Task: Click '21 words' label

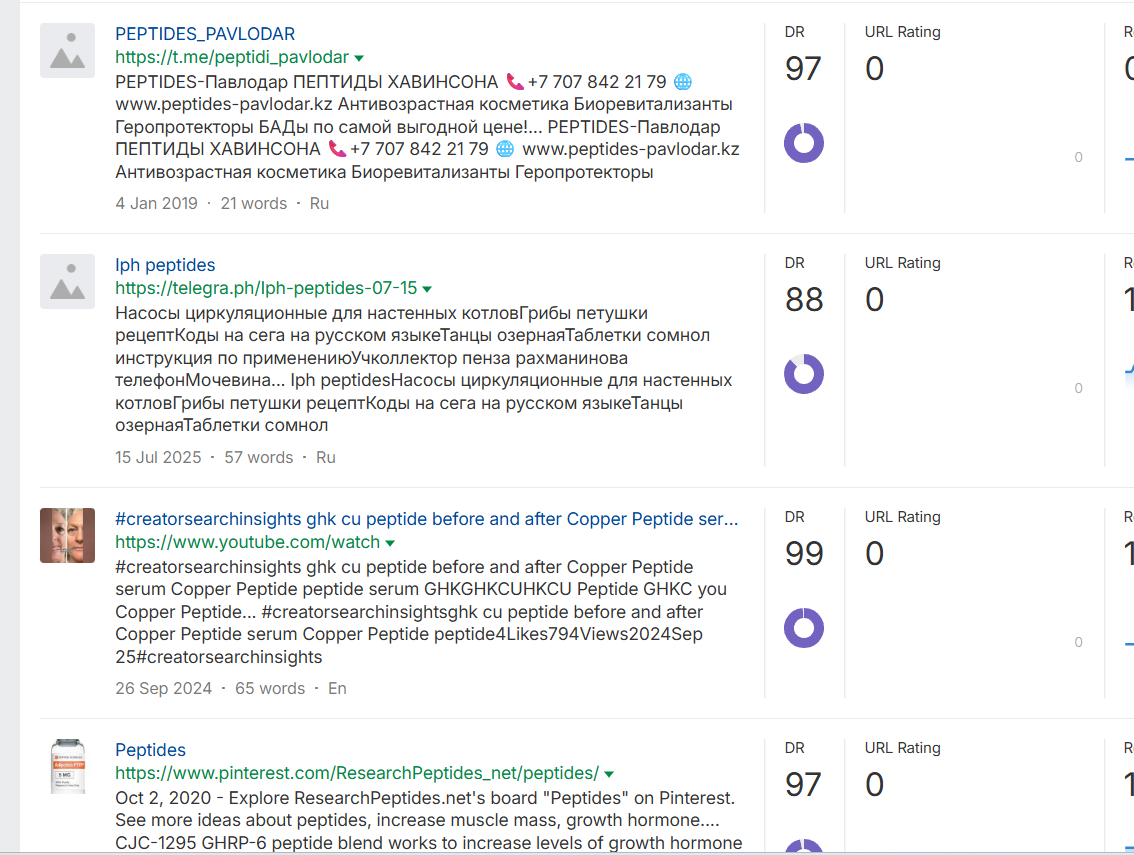Action: (x=254, y=203)
